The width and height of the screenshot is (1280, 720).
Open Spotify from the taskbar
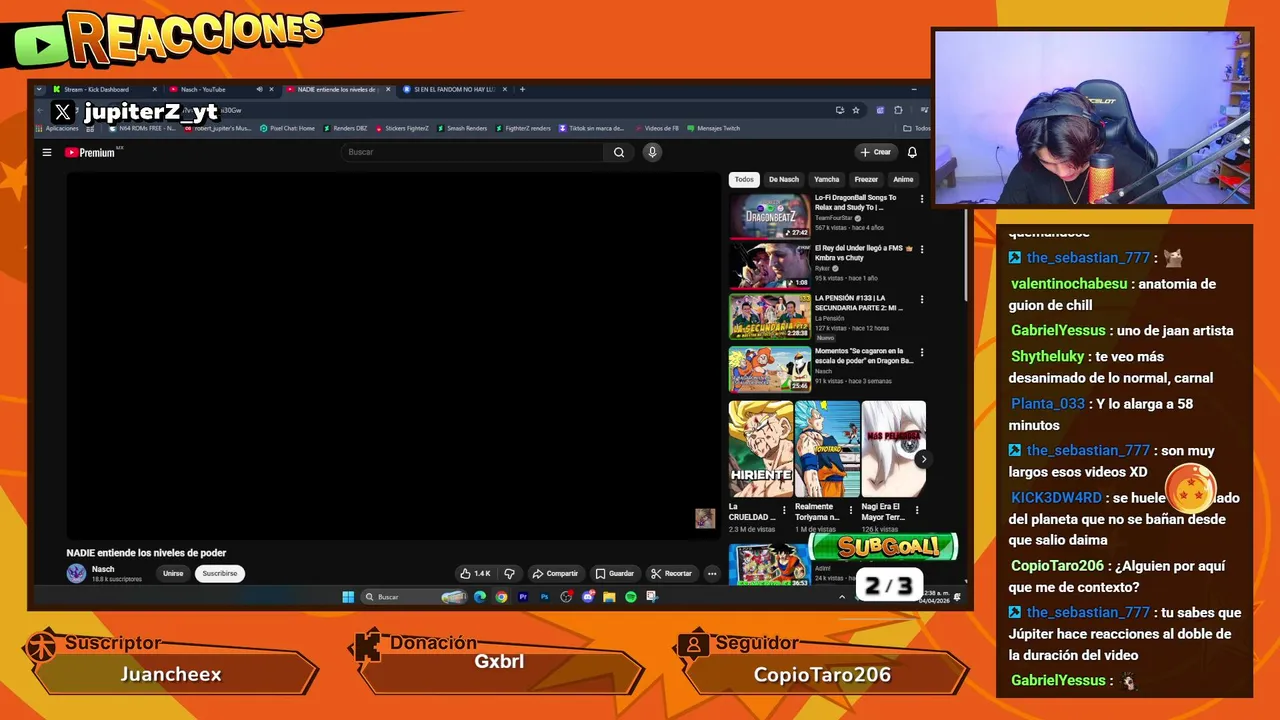coord(630,597)
